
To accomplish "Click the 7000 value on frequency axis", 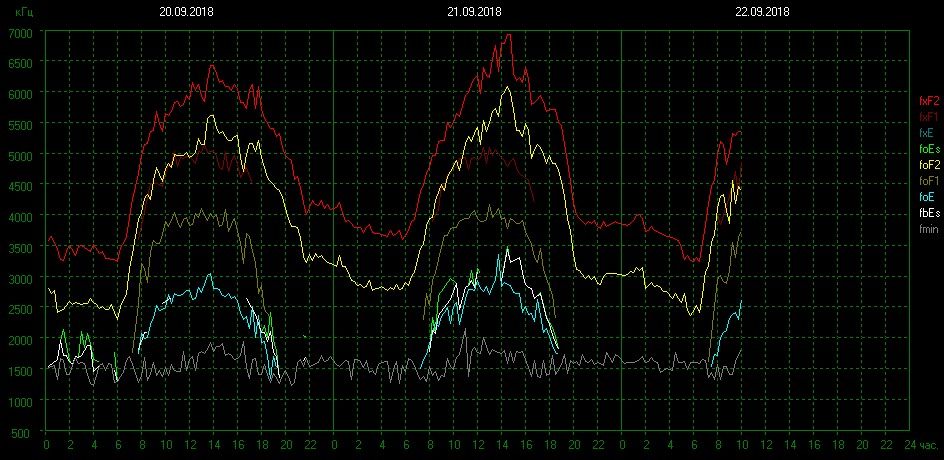I will 20,32.
